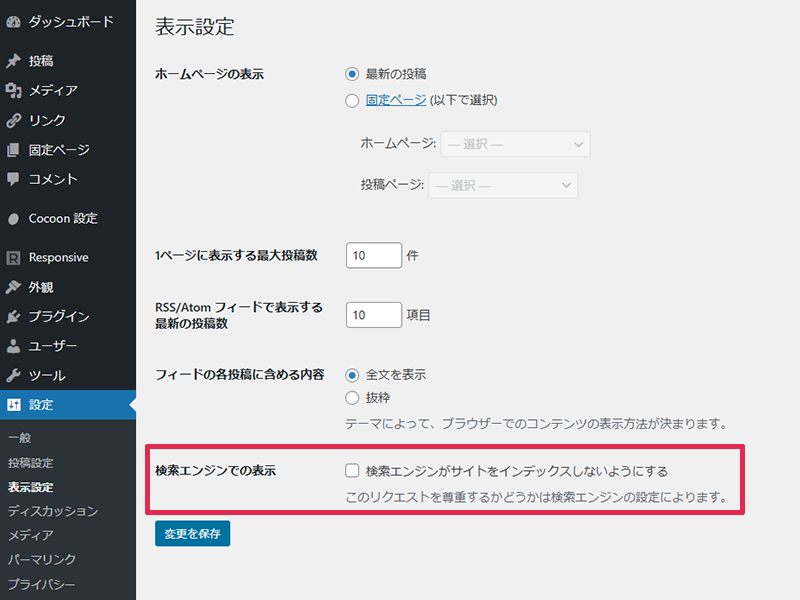Click 表示設定 submenu item

pyautogui.click(x=31, y=487)
